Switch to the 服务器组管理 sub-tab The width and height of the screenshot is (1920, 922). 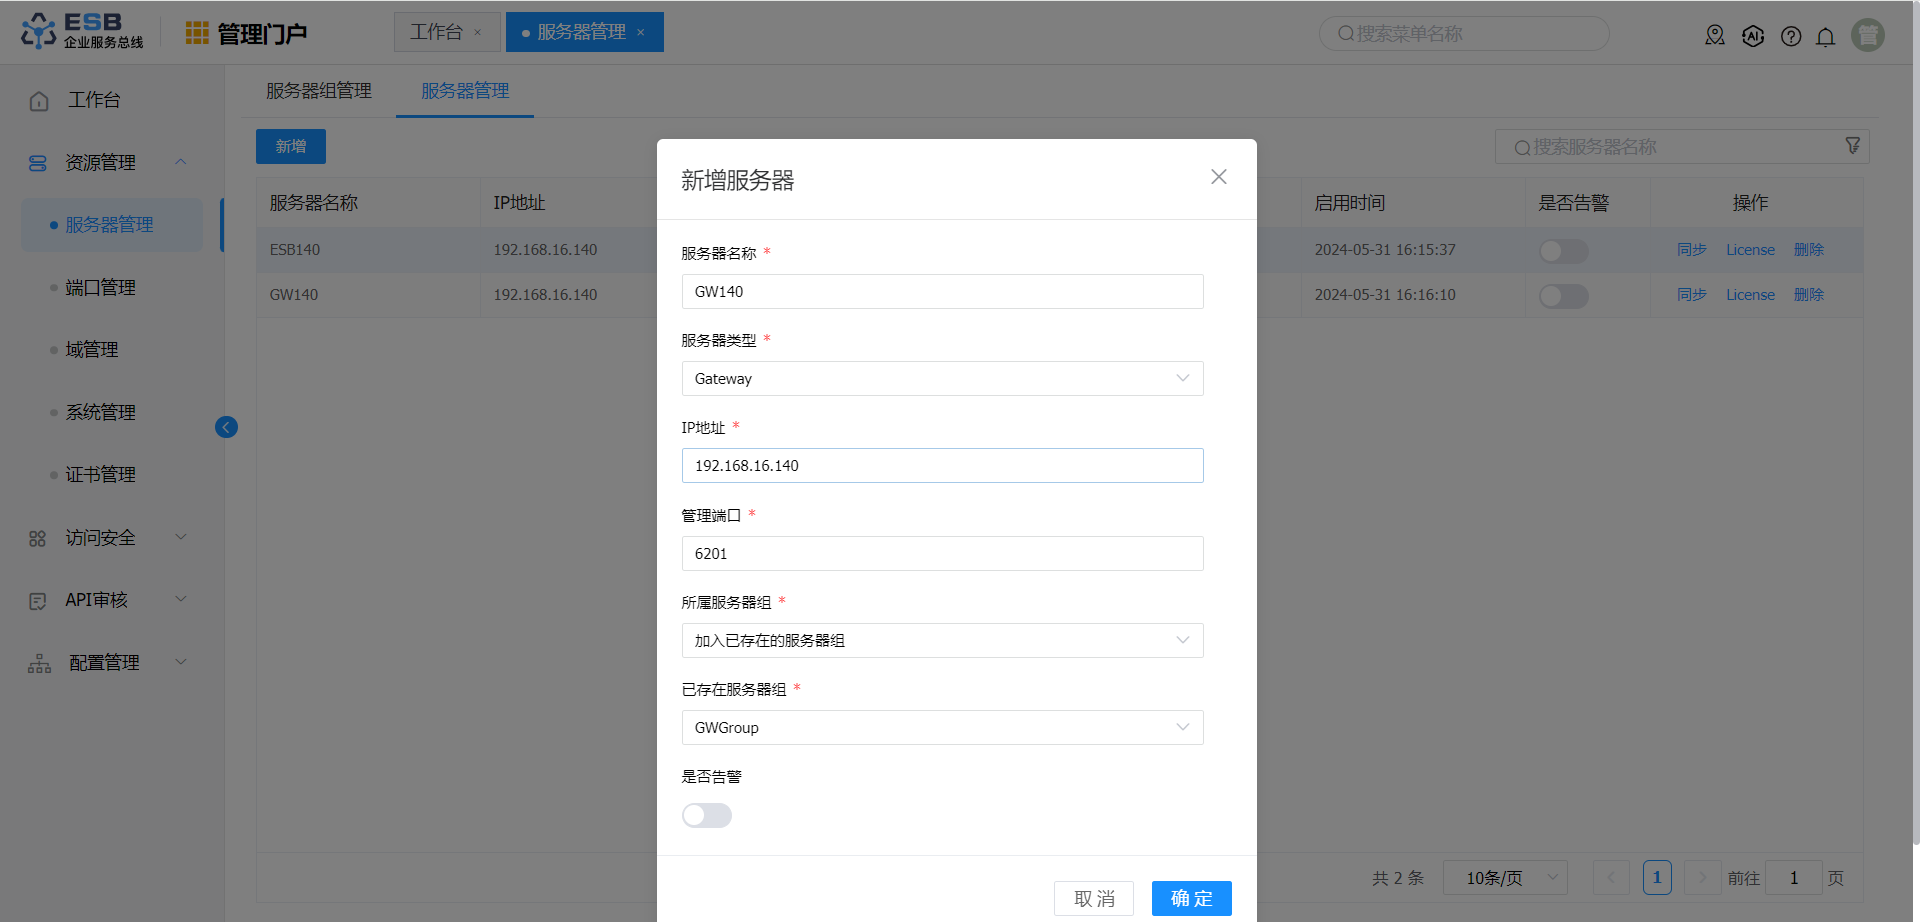tap(319, 91)
